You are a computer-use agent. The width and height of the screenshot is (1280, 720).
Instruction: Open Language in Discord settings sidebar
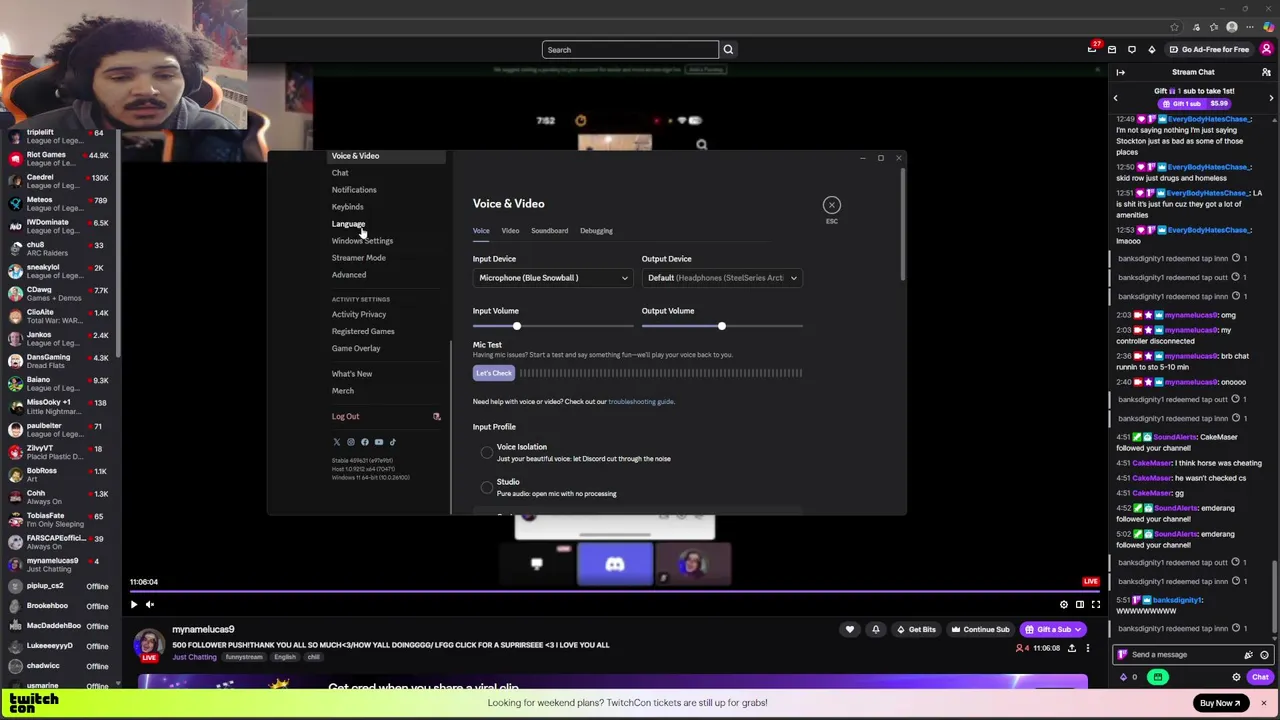pos(348,224)
